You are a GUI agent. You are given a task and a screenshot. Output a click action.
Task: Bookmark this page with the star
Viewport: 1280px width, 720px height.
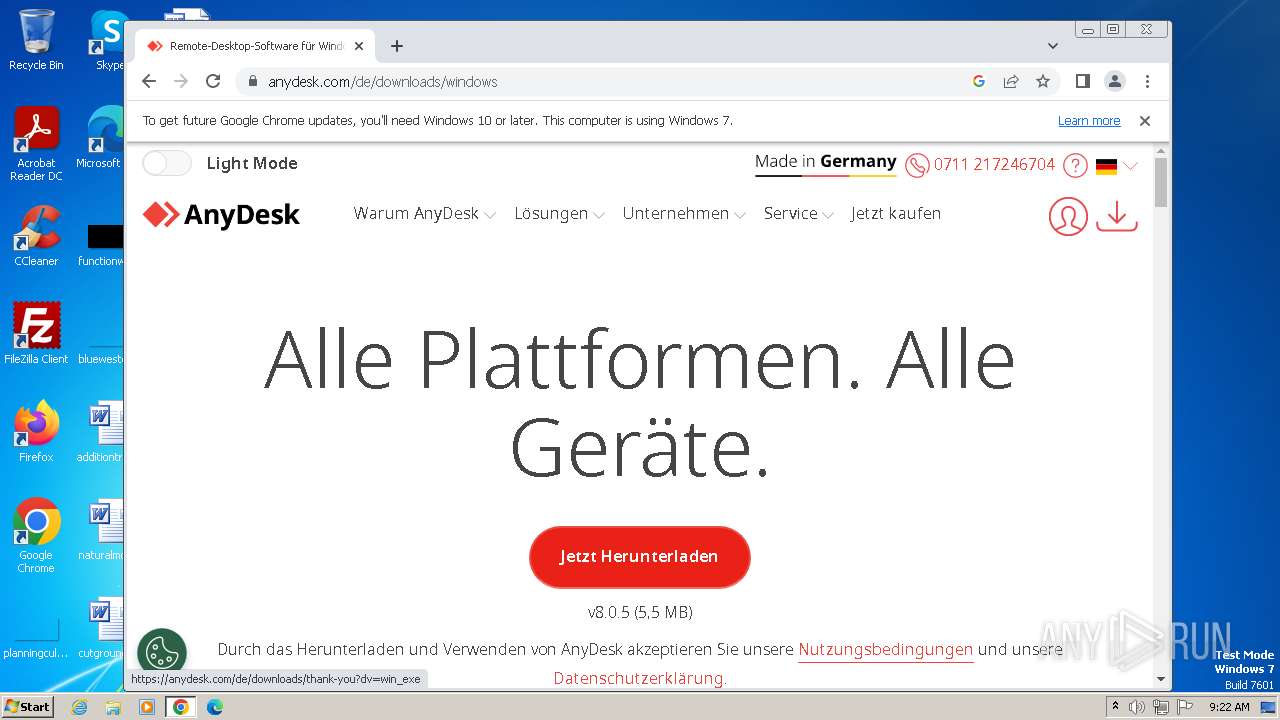click(x=1043, y=82)
